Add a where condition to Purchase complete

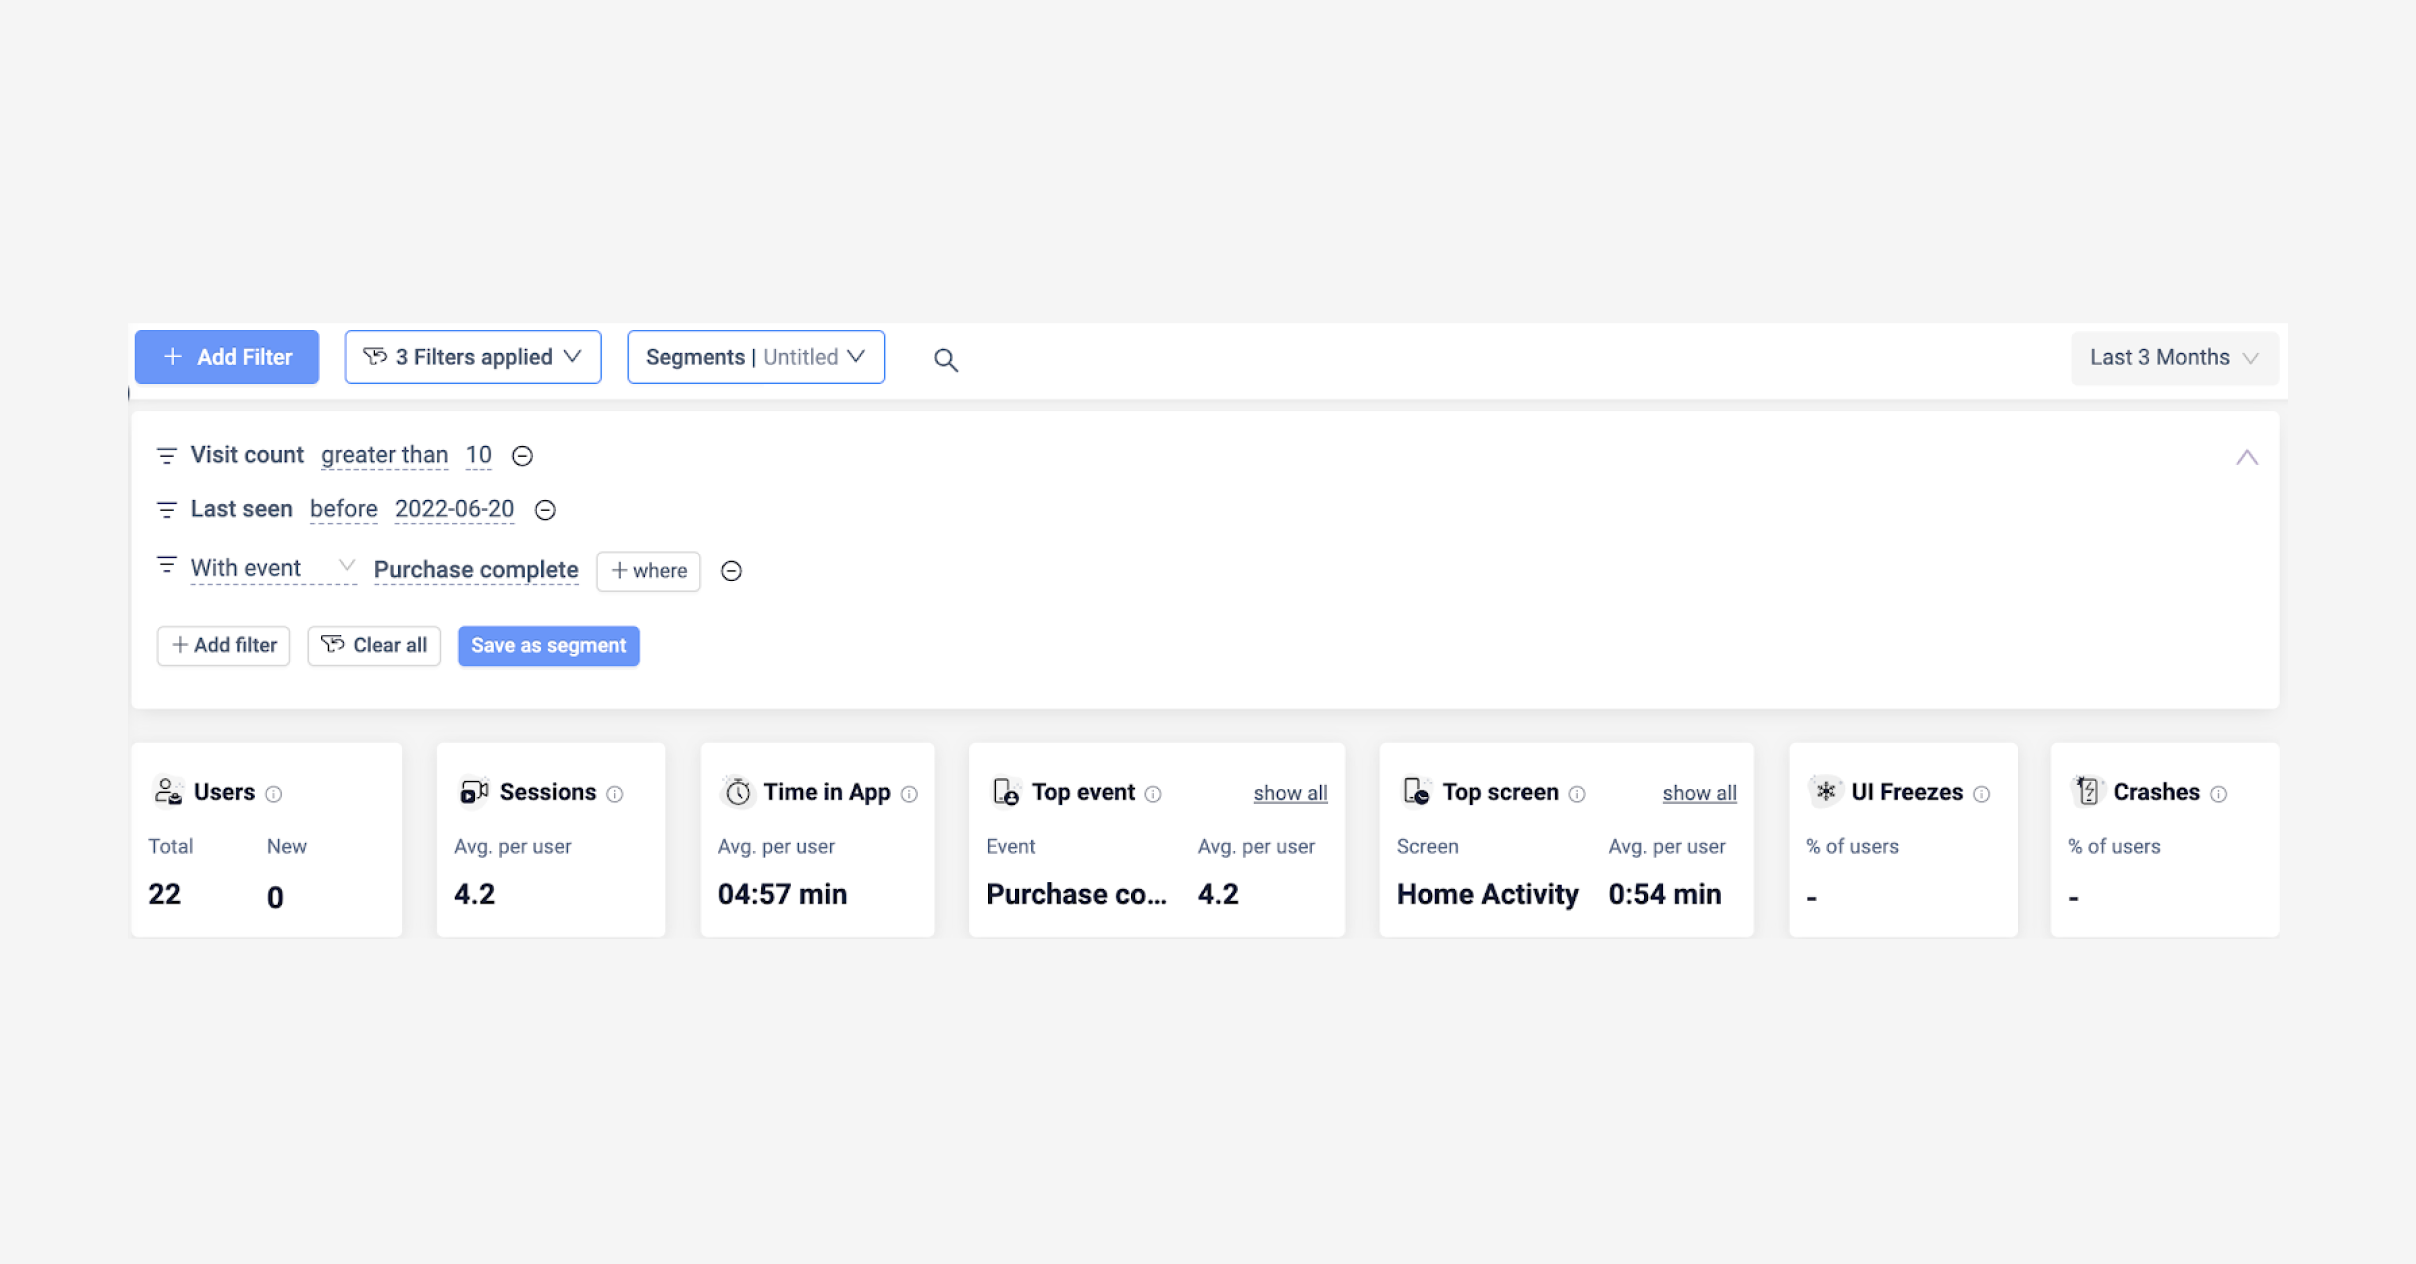648,571
